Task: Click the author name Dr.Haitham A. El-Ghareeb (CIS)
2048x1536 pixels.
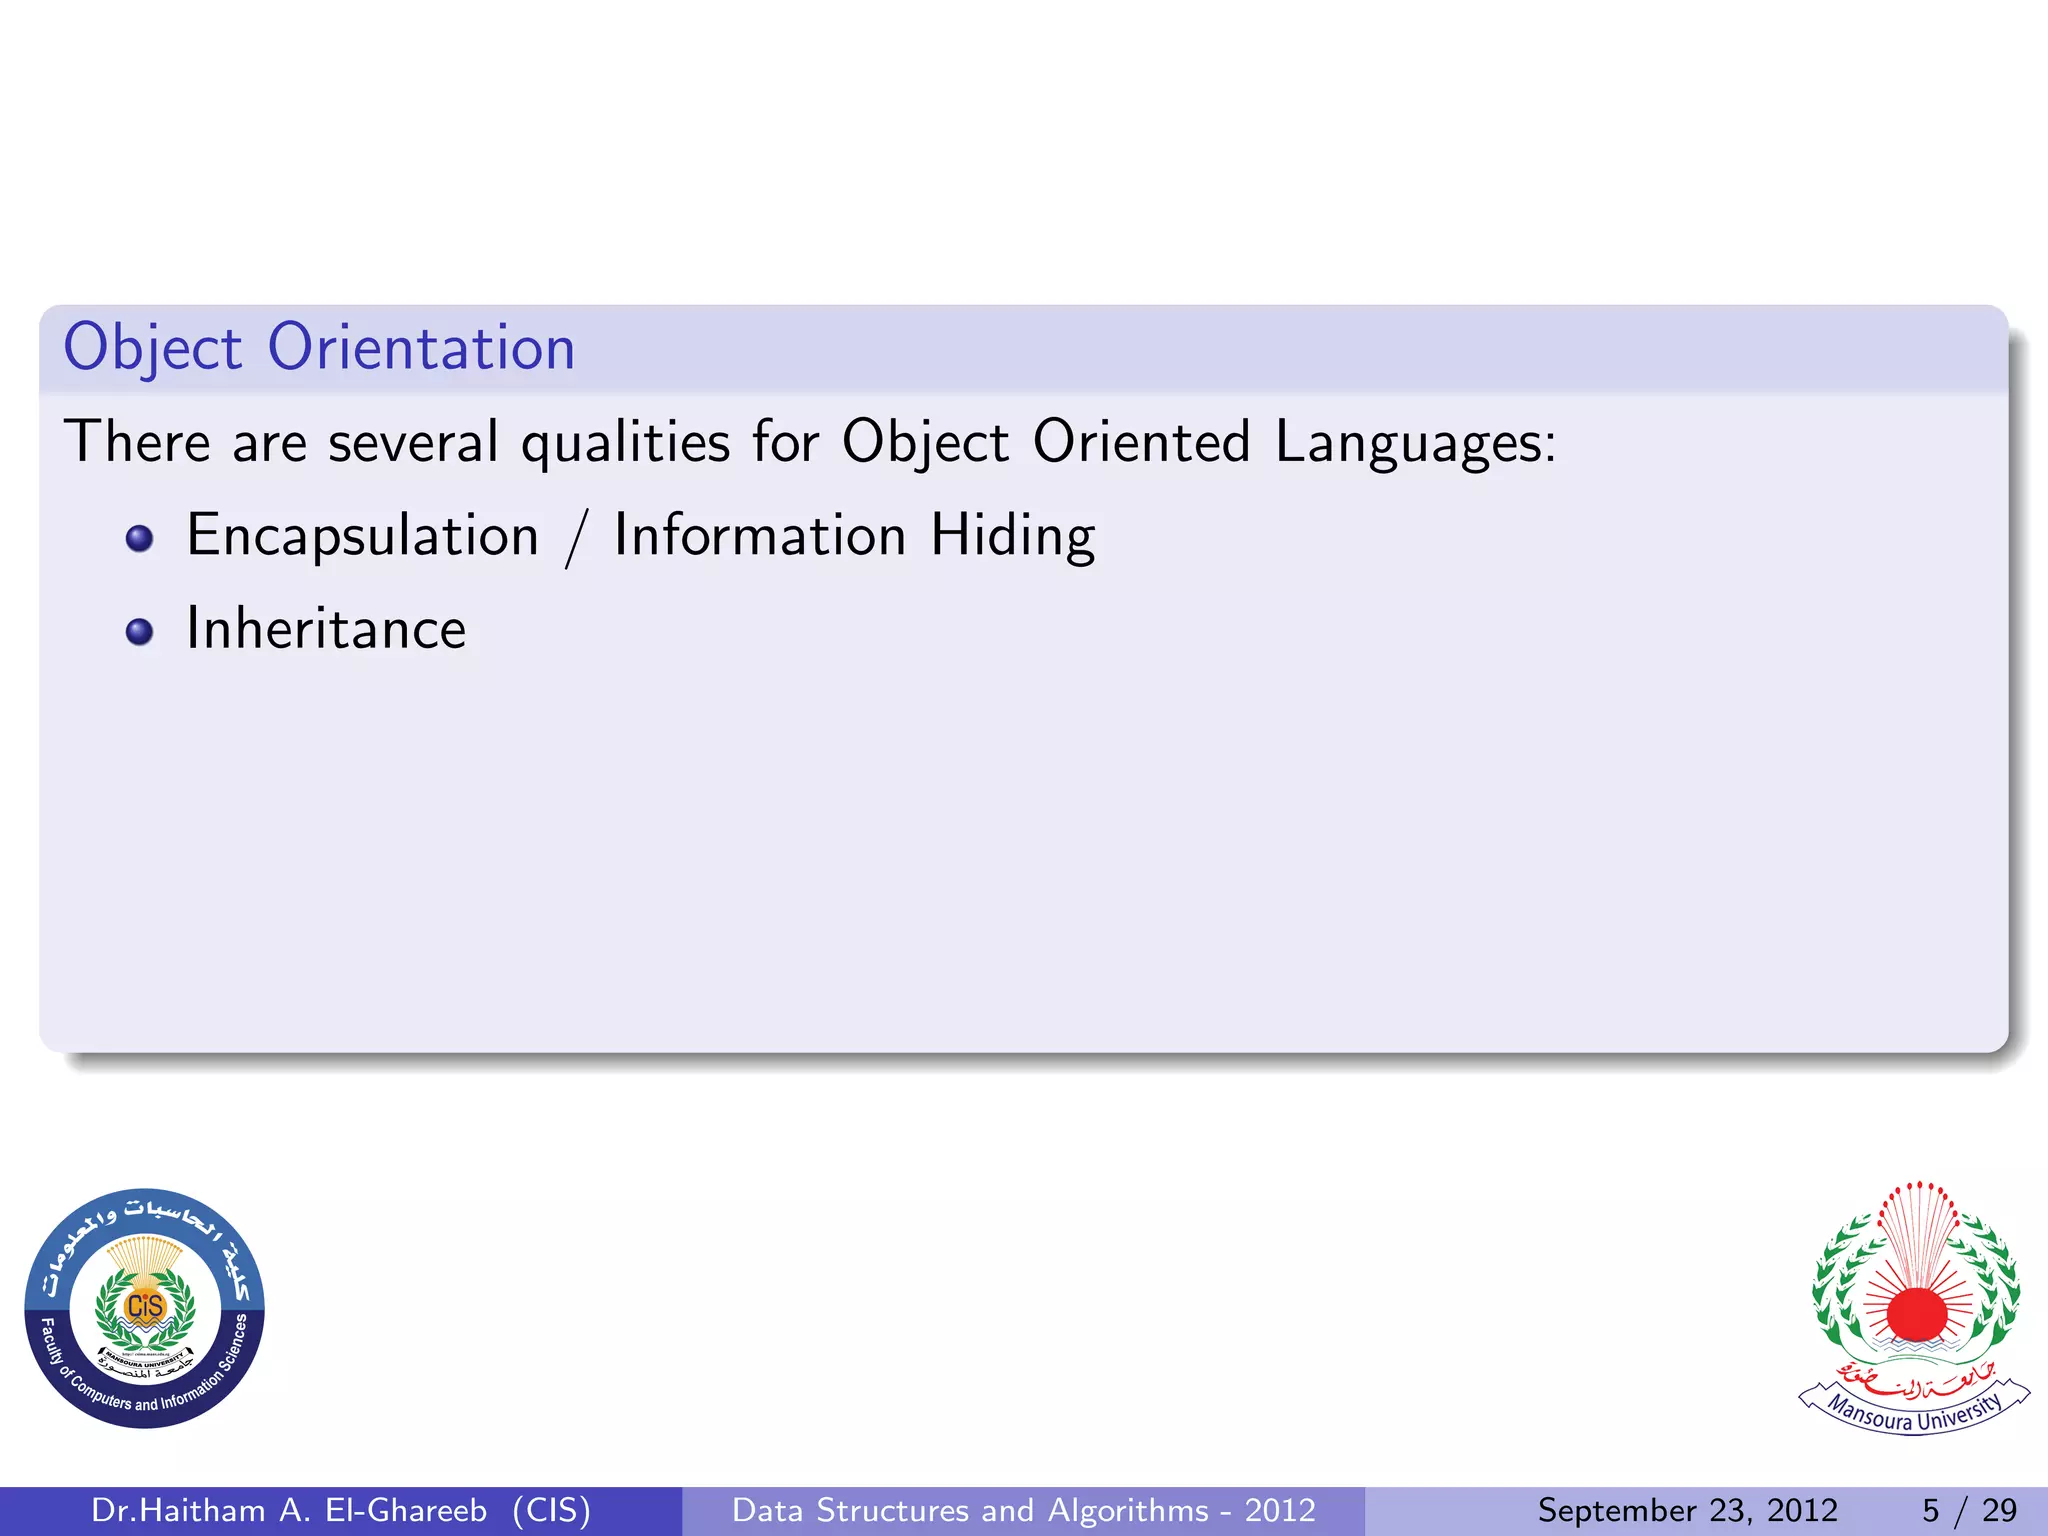Action: 341,1510
